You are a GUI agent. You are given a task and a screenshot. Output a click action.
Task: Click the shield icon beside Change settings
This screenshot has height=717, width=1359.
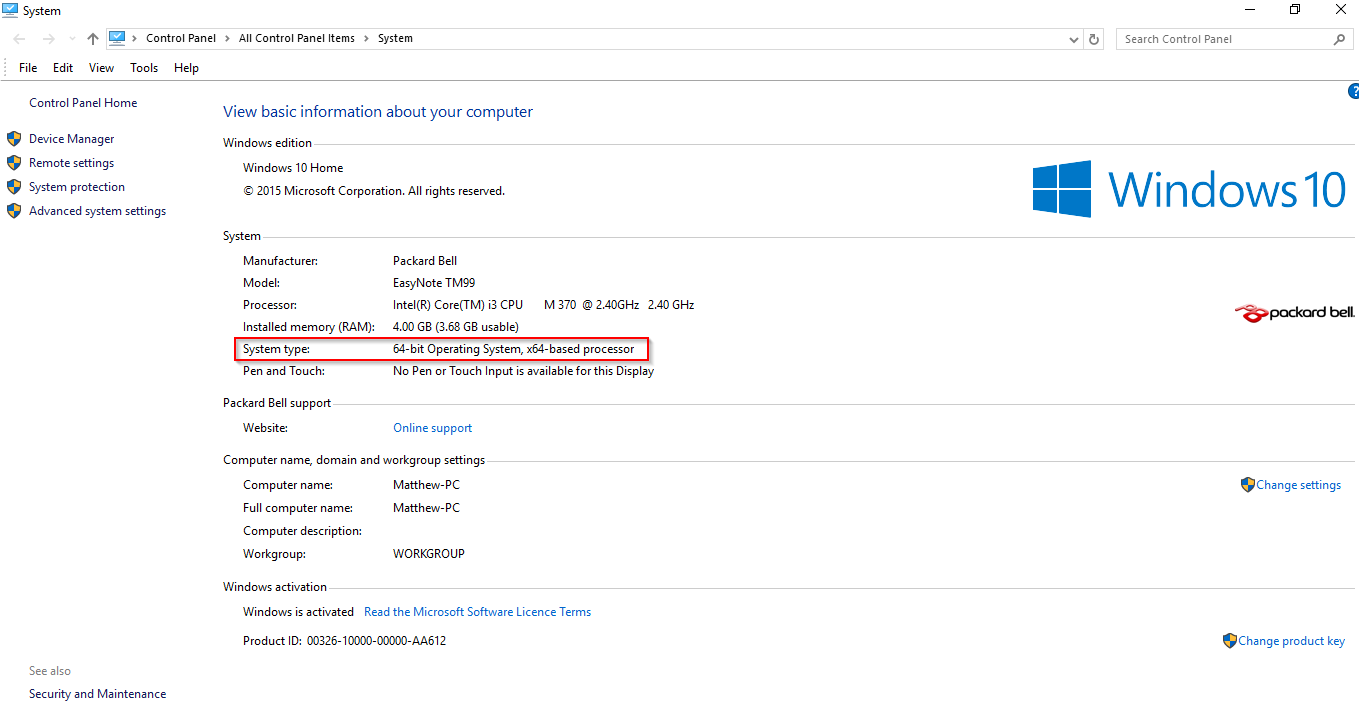click(x=1247, y=485)
